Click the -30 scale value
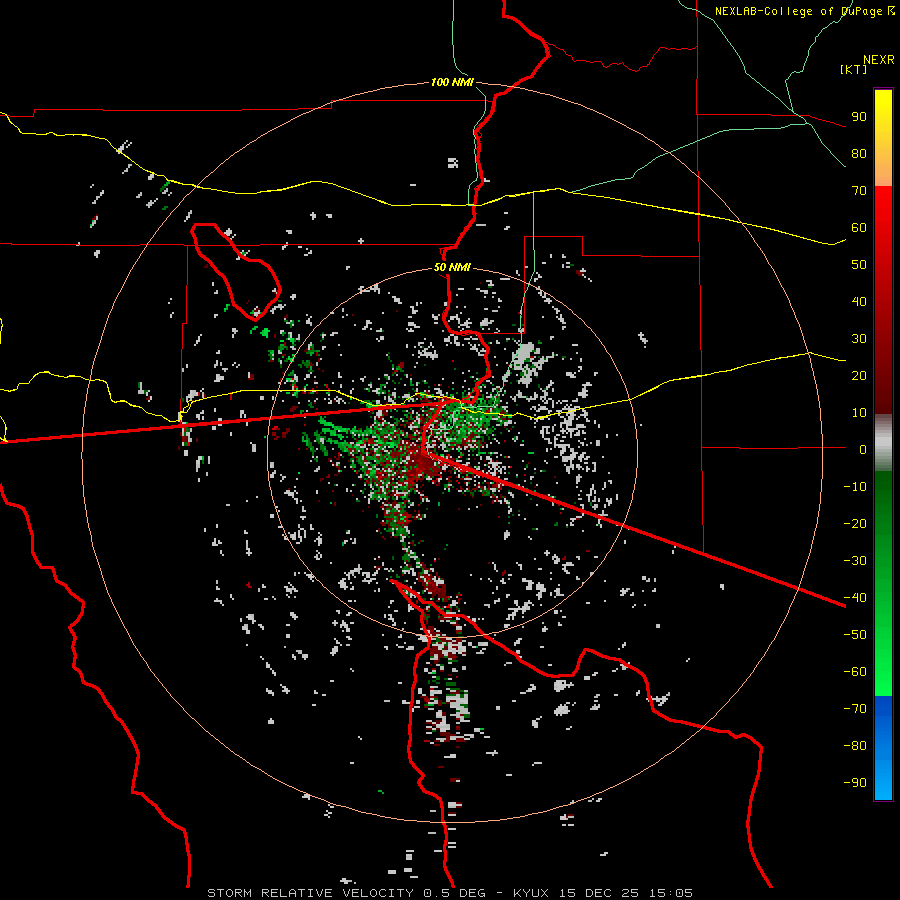Image resolution: width=900 pixels, height=900 pixels. click(x=855, y=561)
